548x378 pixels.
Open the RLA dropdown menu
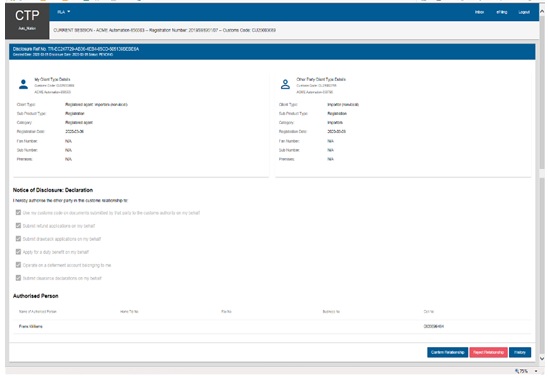coord(64,12)
